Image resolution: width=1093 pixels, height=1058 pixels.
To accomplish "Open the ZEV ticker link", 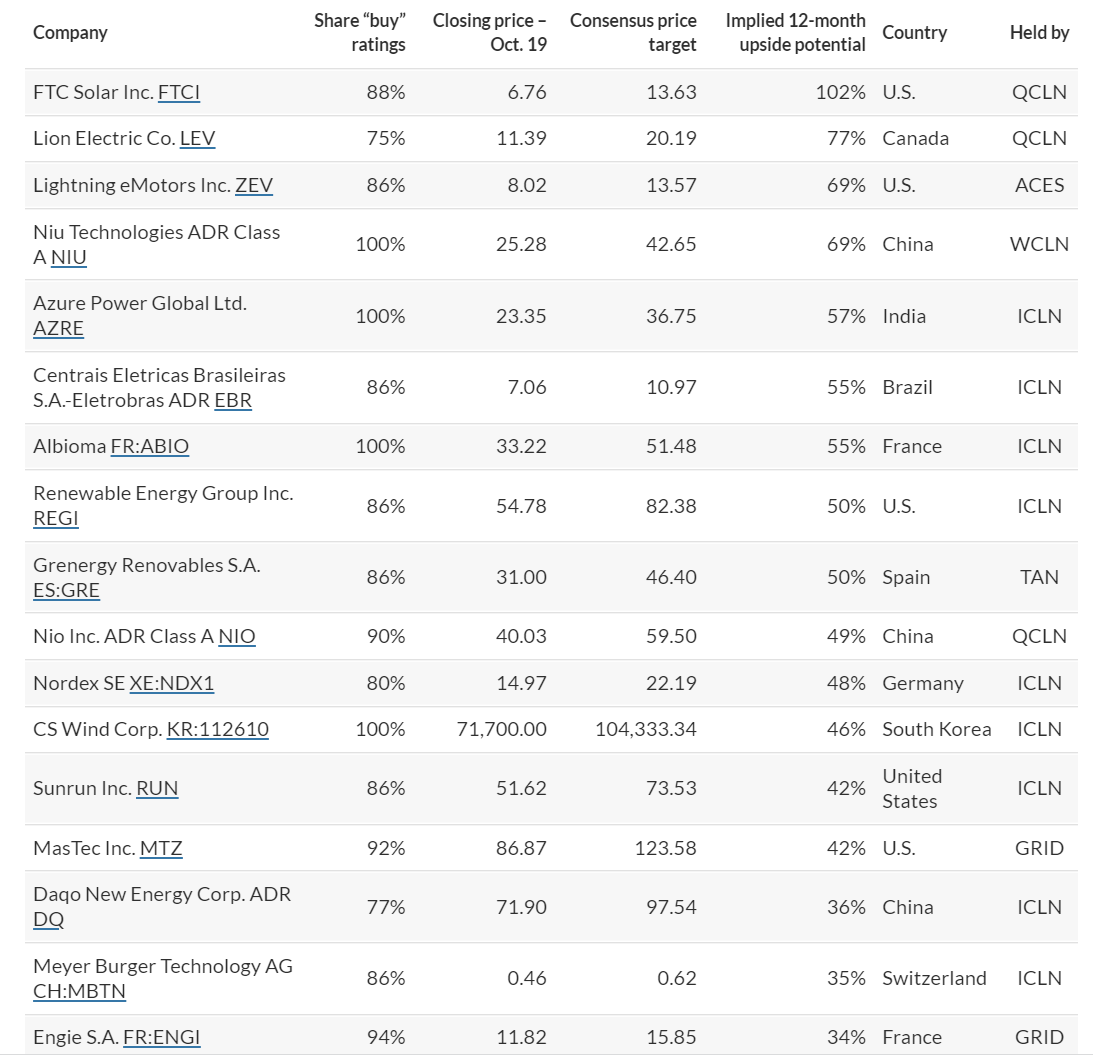I will click(x=254, y=185).
